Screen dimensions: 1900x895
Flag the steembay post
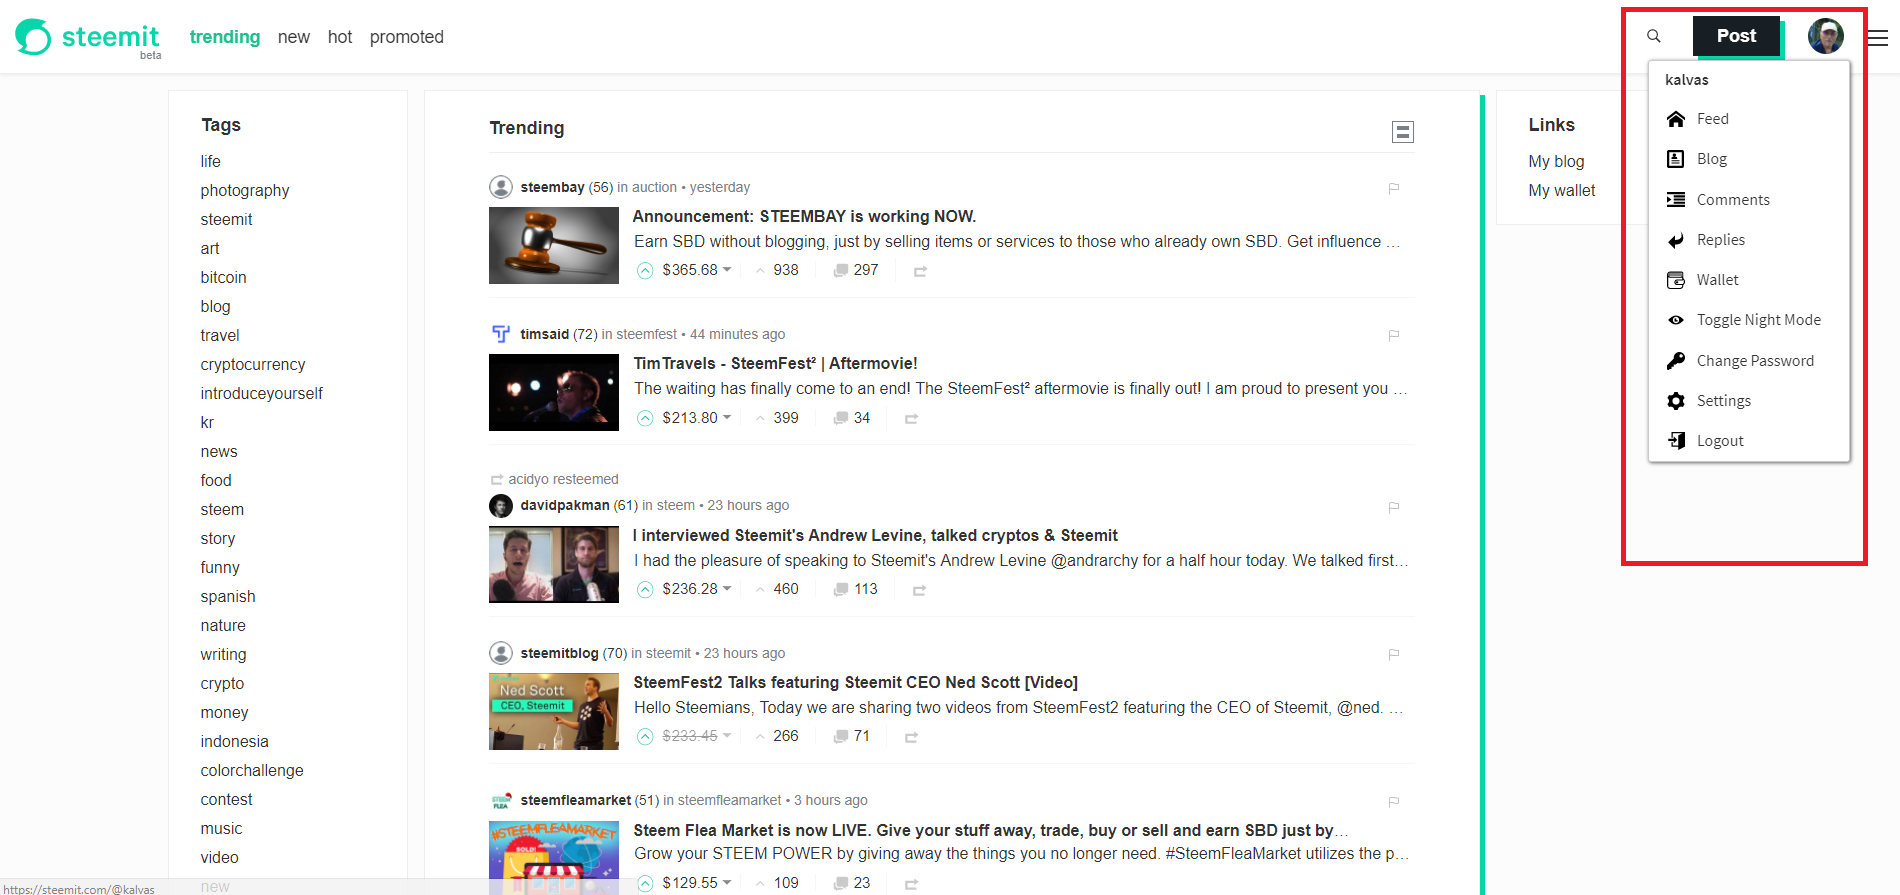tap(1393, 188)
